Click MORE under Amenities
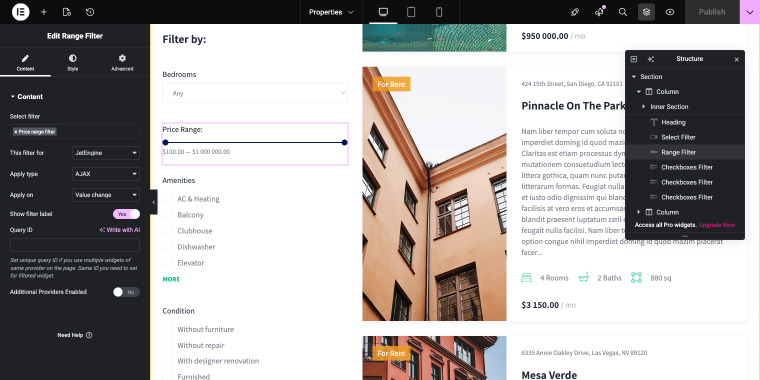Screen dimensions: 760x380 (x=171, y=279)
